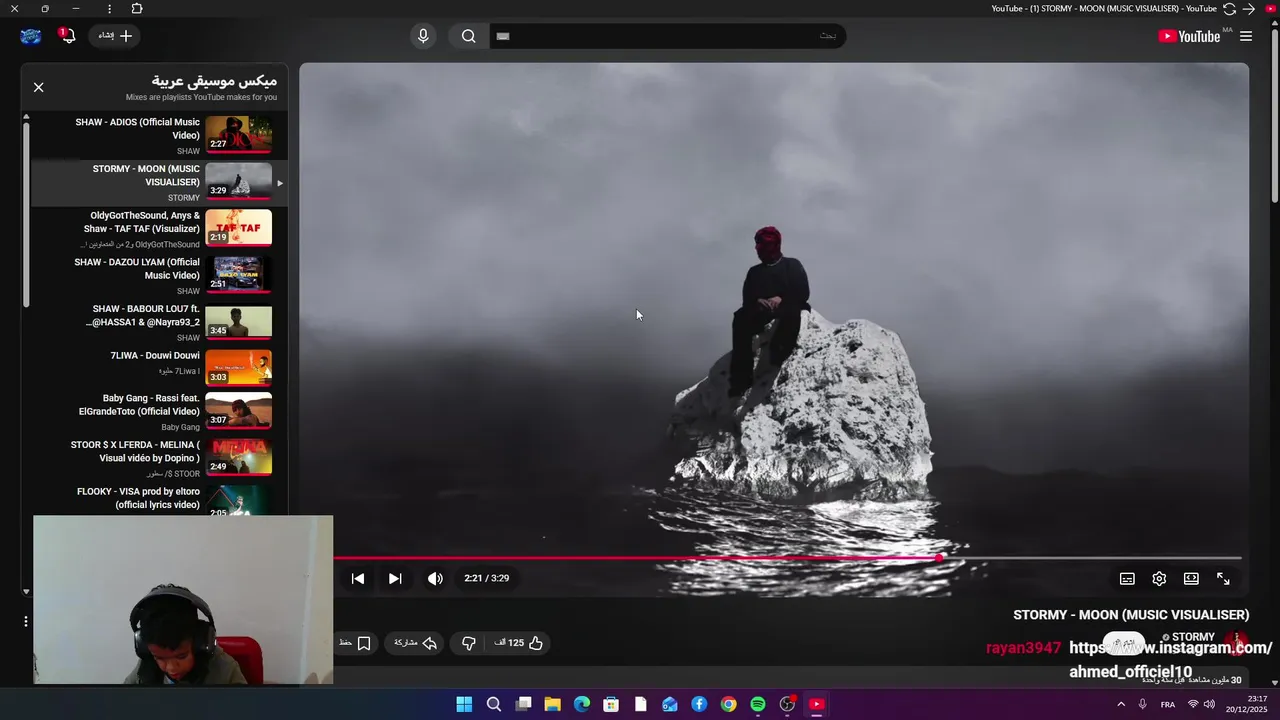Focus the YouTube search input field
The height and width of the screenshot is (720, 1280).
coord(667,36)
